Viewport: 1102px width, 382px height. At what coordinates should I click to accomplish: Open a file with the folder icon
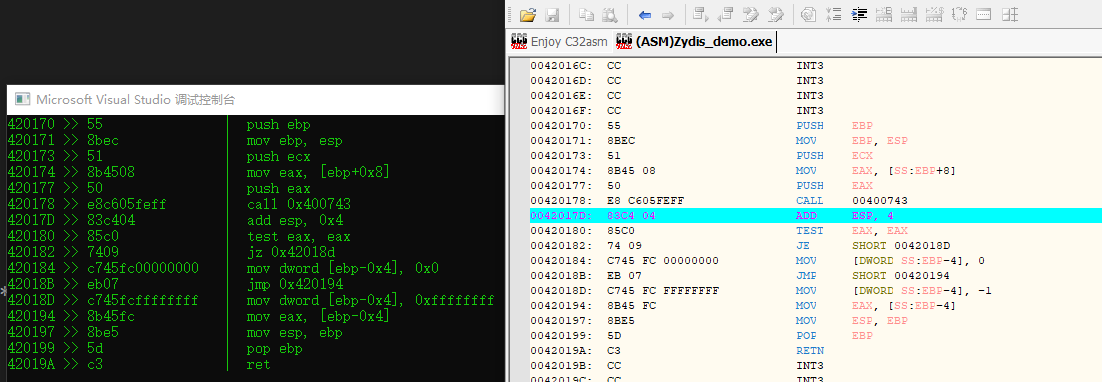pyautogui.click(x=528, y=15)
